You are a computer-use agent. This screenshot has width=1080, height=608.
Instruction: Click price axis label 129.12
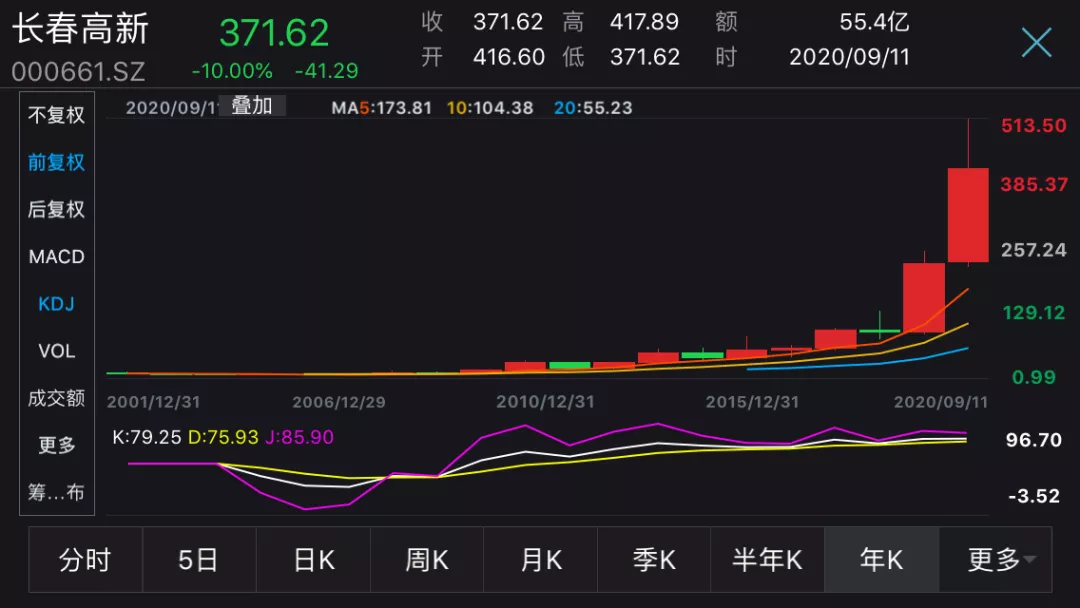click(1033, 313)
